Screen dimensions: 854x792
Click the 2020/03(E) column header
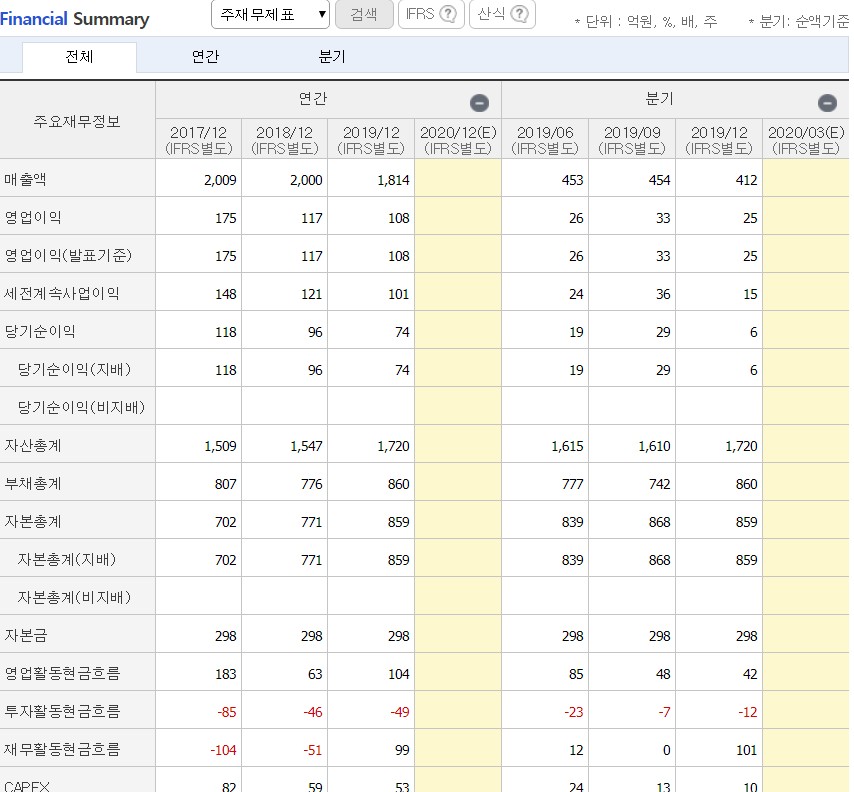coord(806,140)
